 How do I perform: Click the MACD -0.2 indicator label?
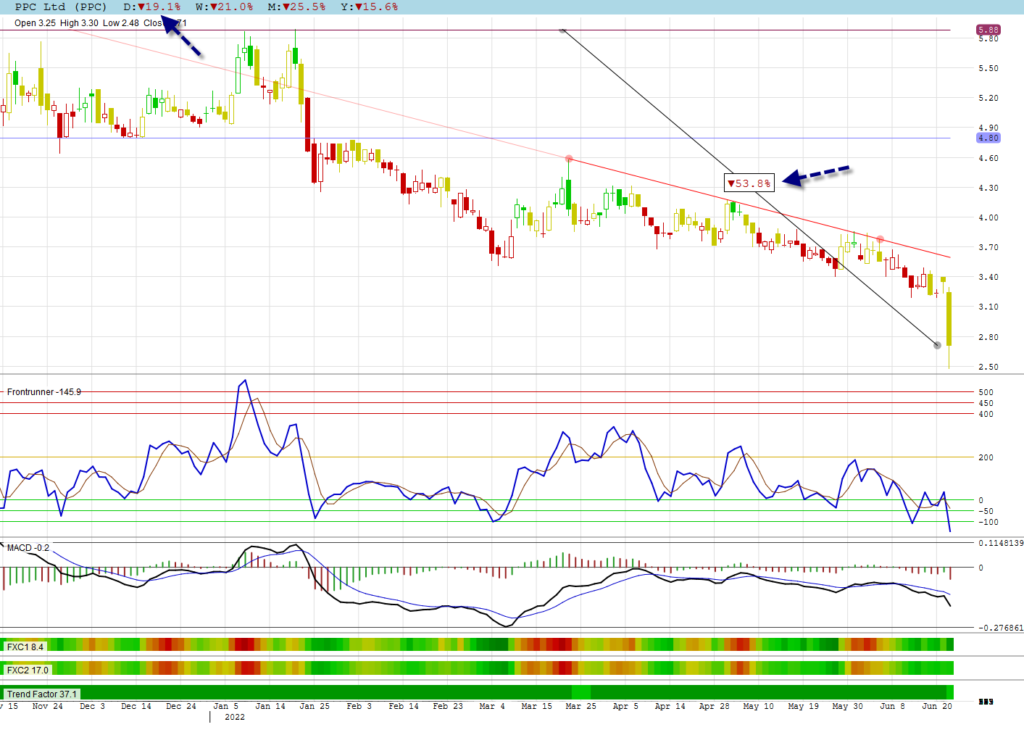point(28,547)
